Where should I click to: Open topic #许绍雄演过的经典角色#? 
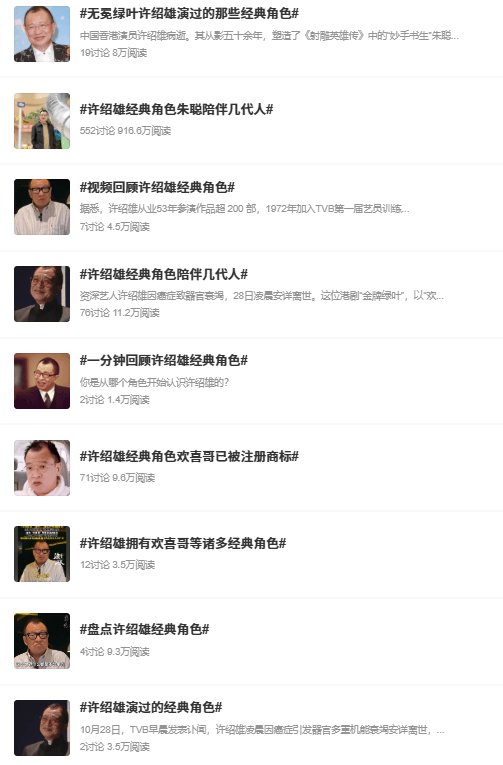[x=151, y=707]
